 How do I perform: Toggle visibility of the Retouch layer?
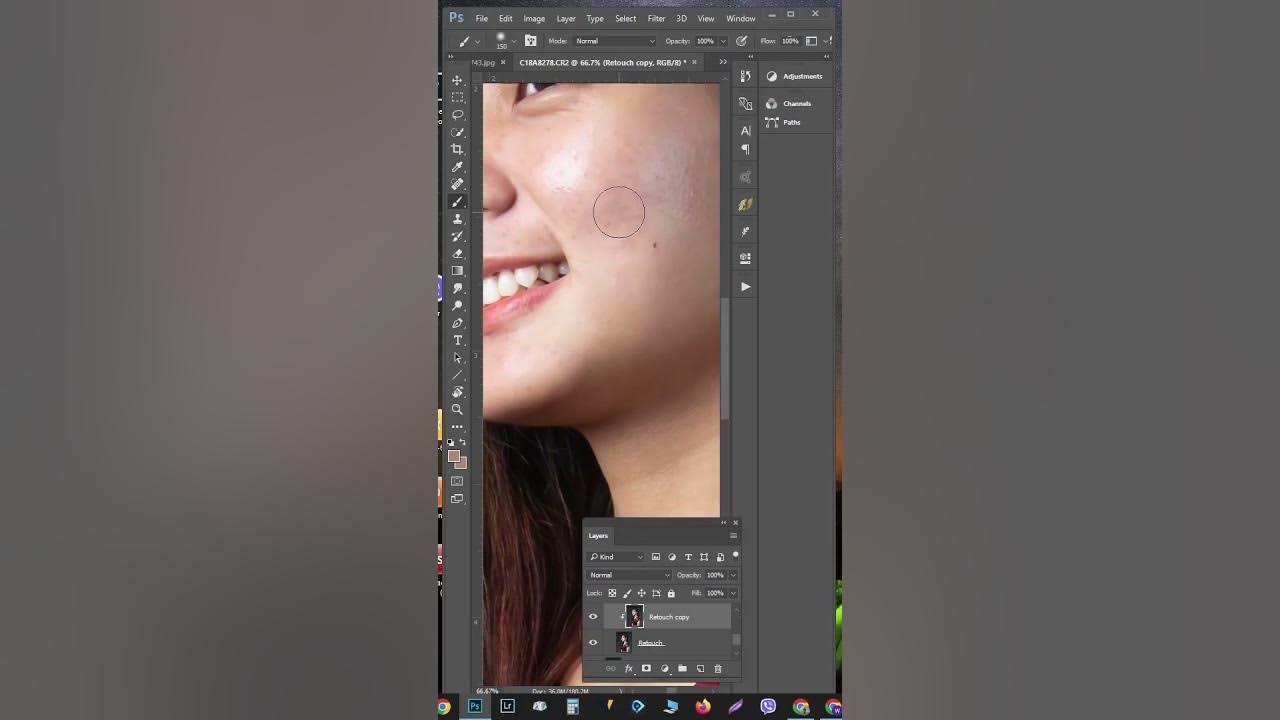tap(593, 642)
